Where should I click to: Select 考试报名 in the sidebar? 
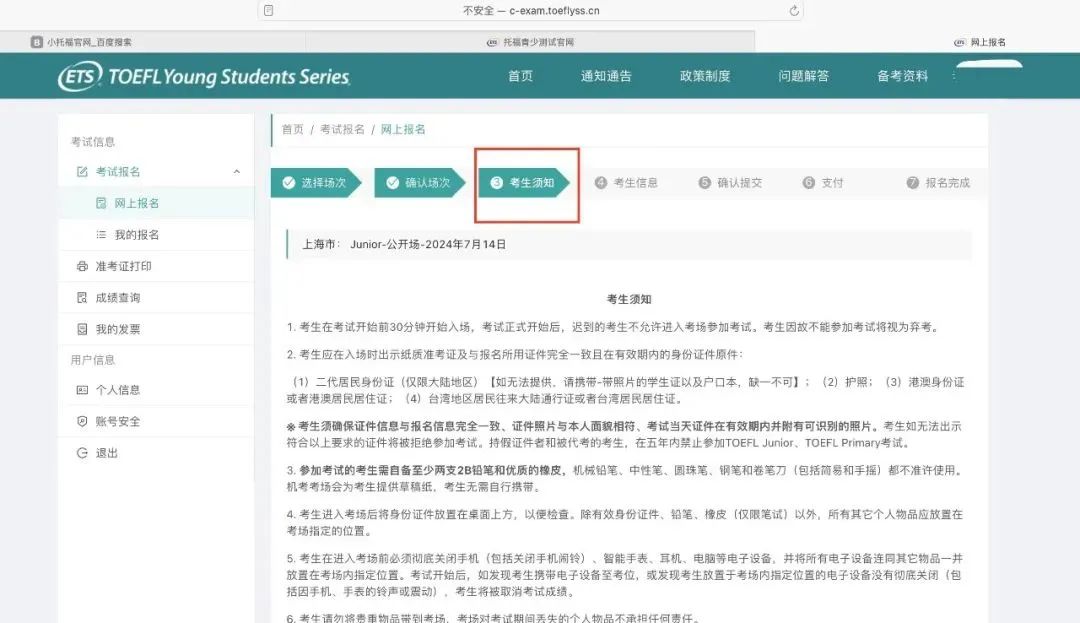156,171
